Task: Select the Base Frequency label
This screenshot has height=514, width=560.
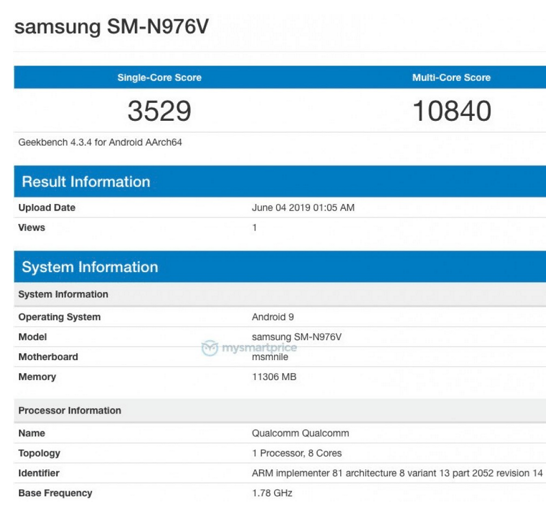Action: (x=55, y=493)
